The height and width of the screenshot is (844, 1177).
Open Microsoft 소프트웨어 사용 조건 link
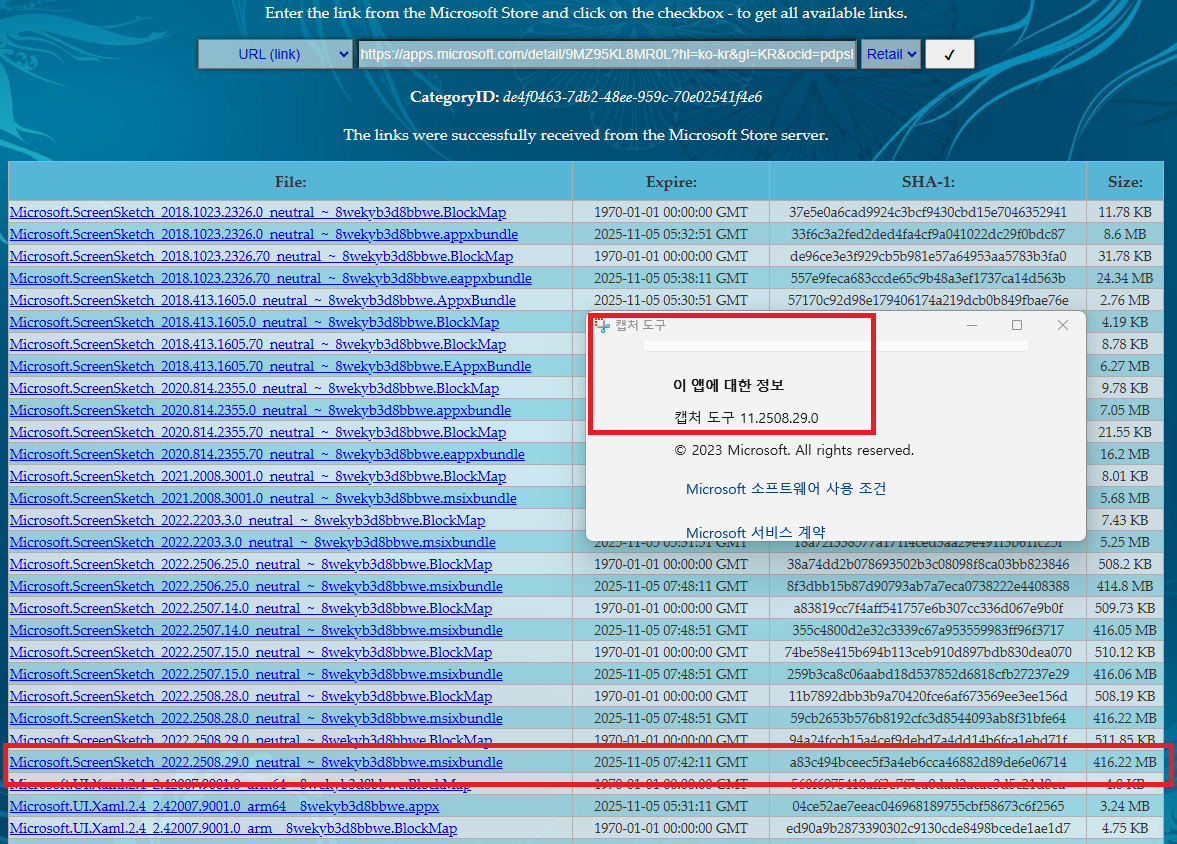(786, 489)
